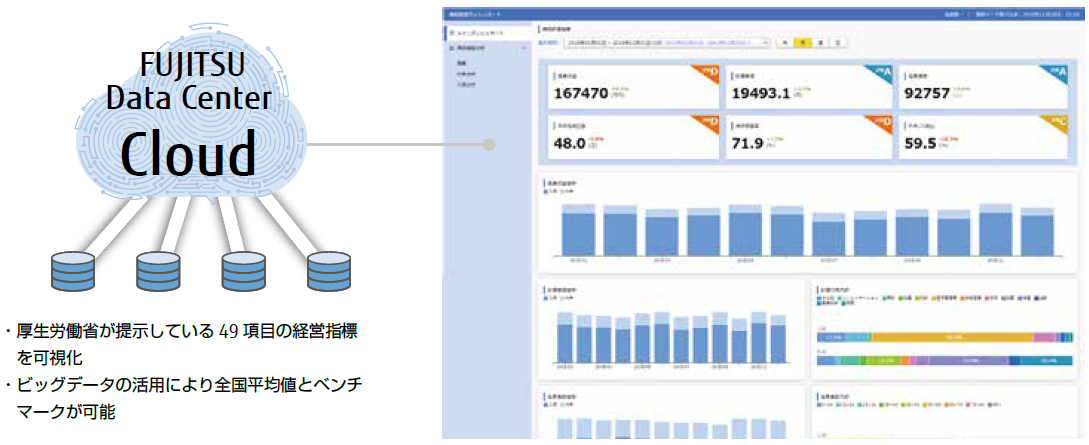Screen dimensions: 1089x445
Task: Open the KPI card showing 92757
Action: pos(984,87)
